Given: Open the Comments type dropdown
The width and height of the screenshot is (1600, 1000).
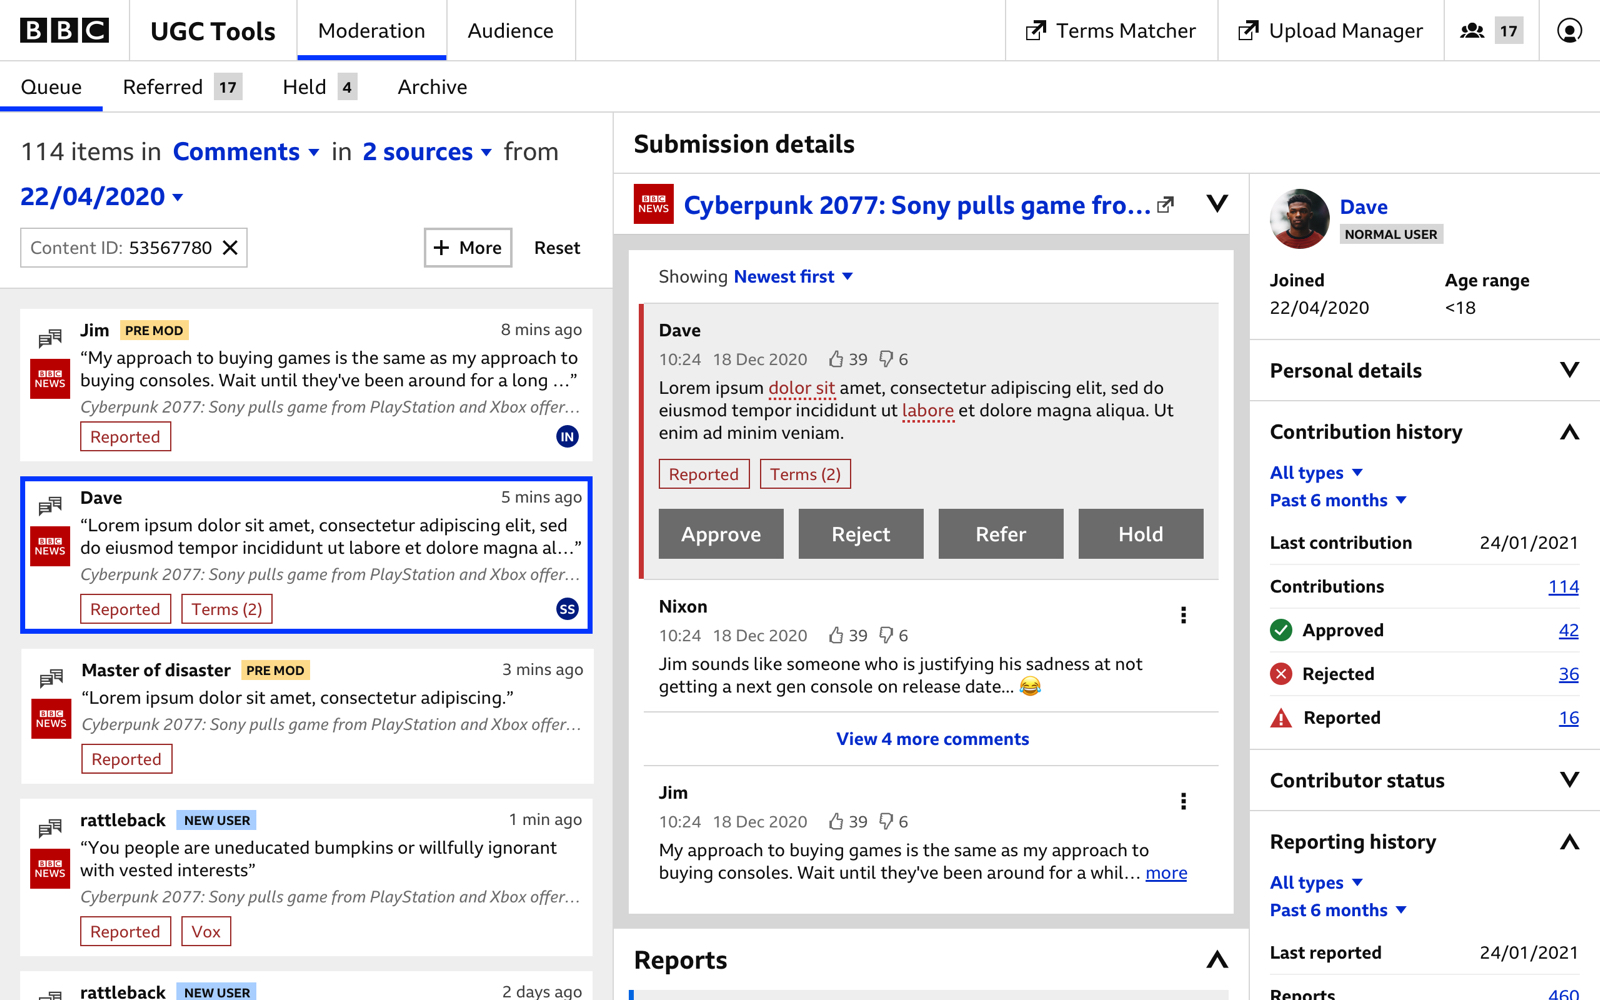Looking at the screenshot, I should pos(246,152).
